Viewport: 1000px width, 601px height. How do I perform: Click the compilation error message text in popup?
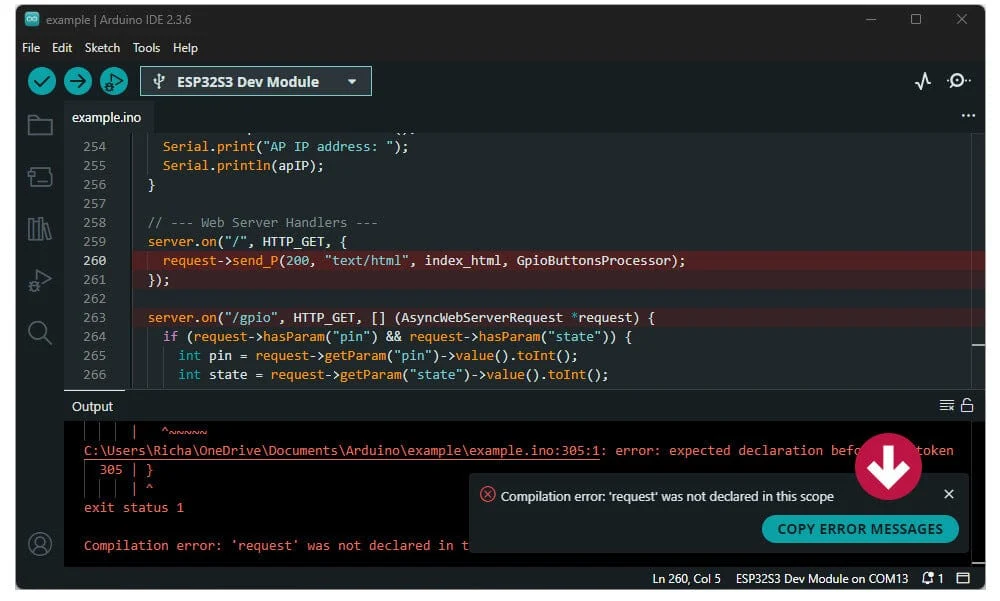coord(667,496)
